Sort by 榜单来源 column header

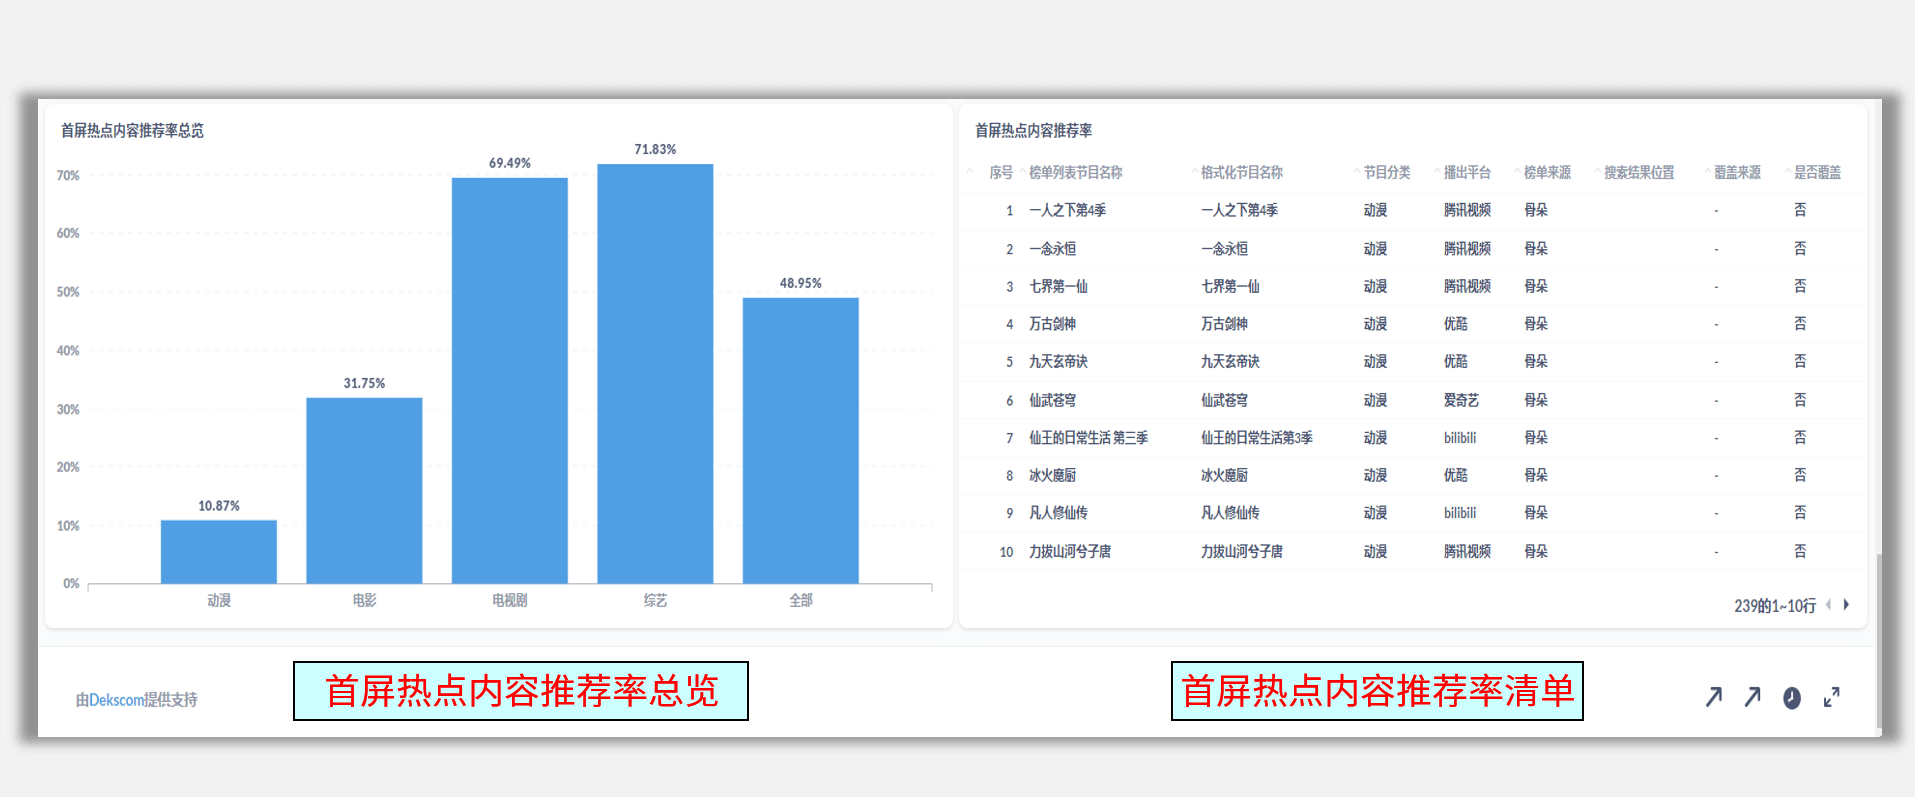(1546, 173)
